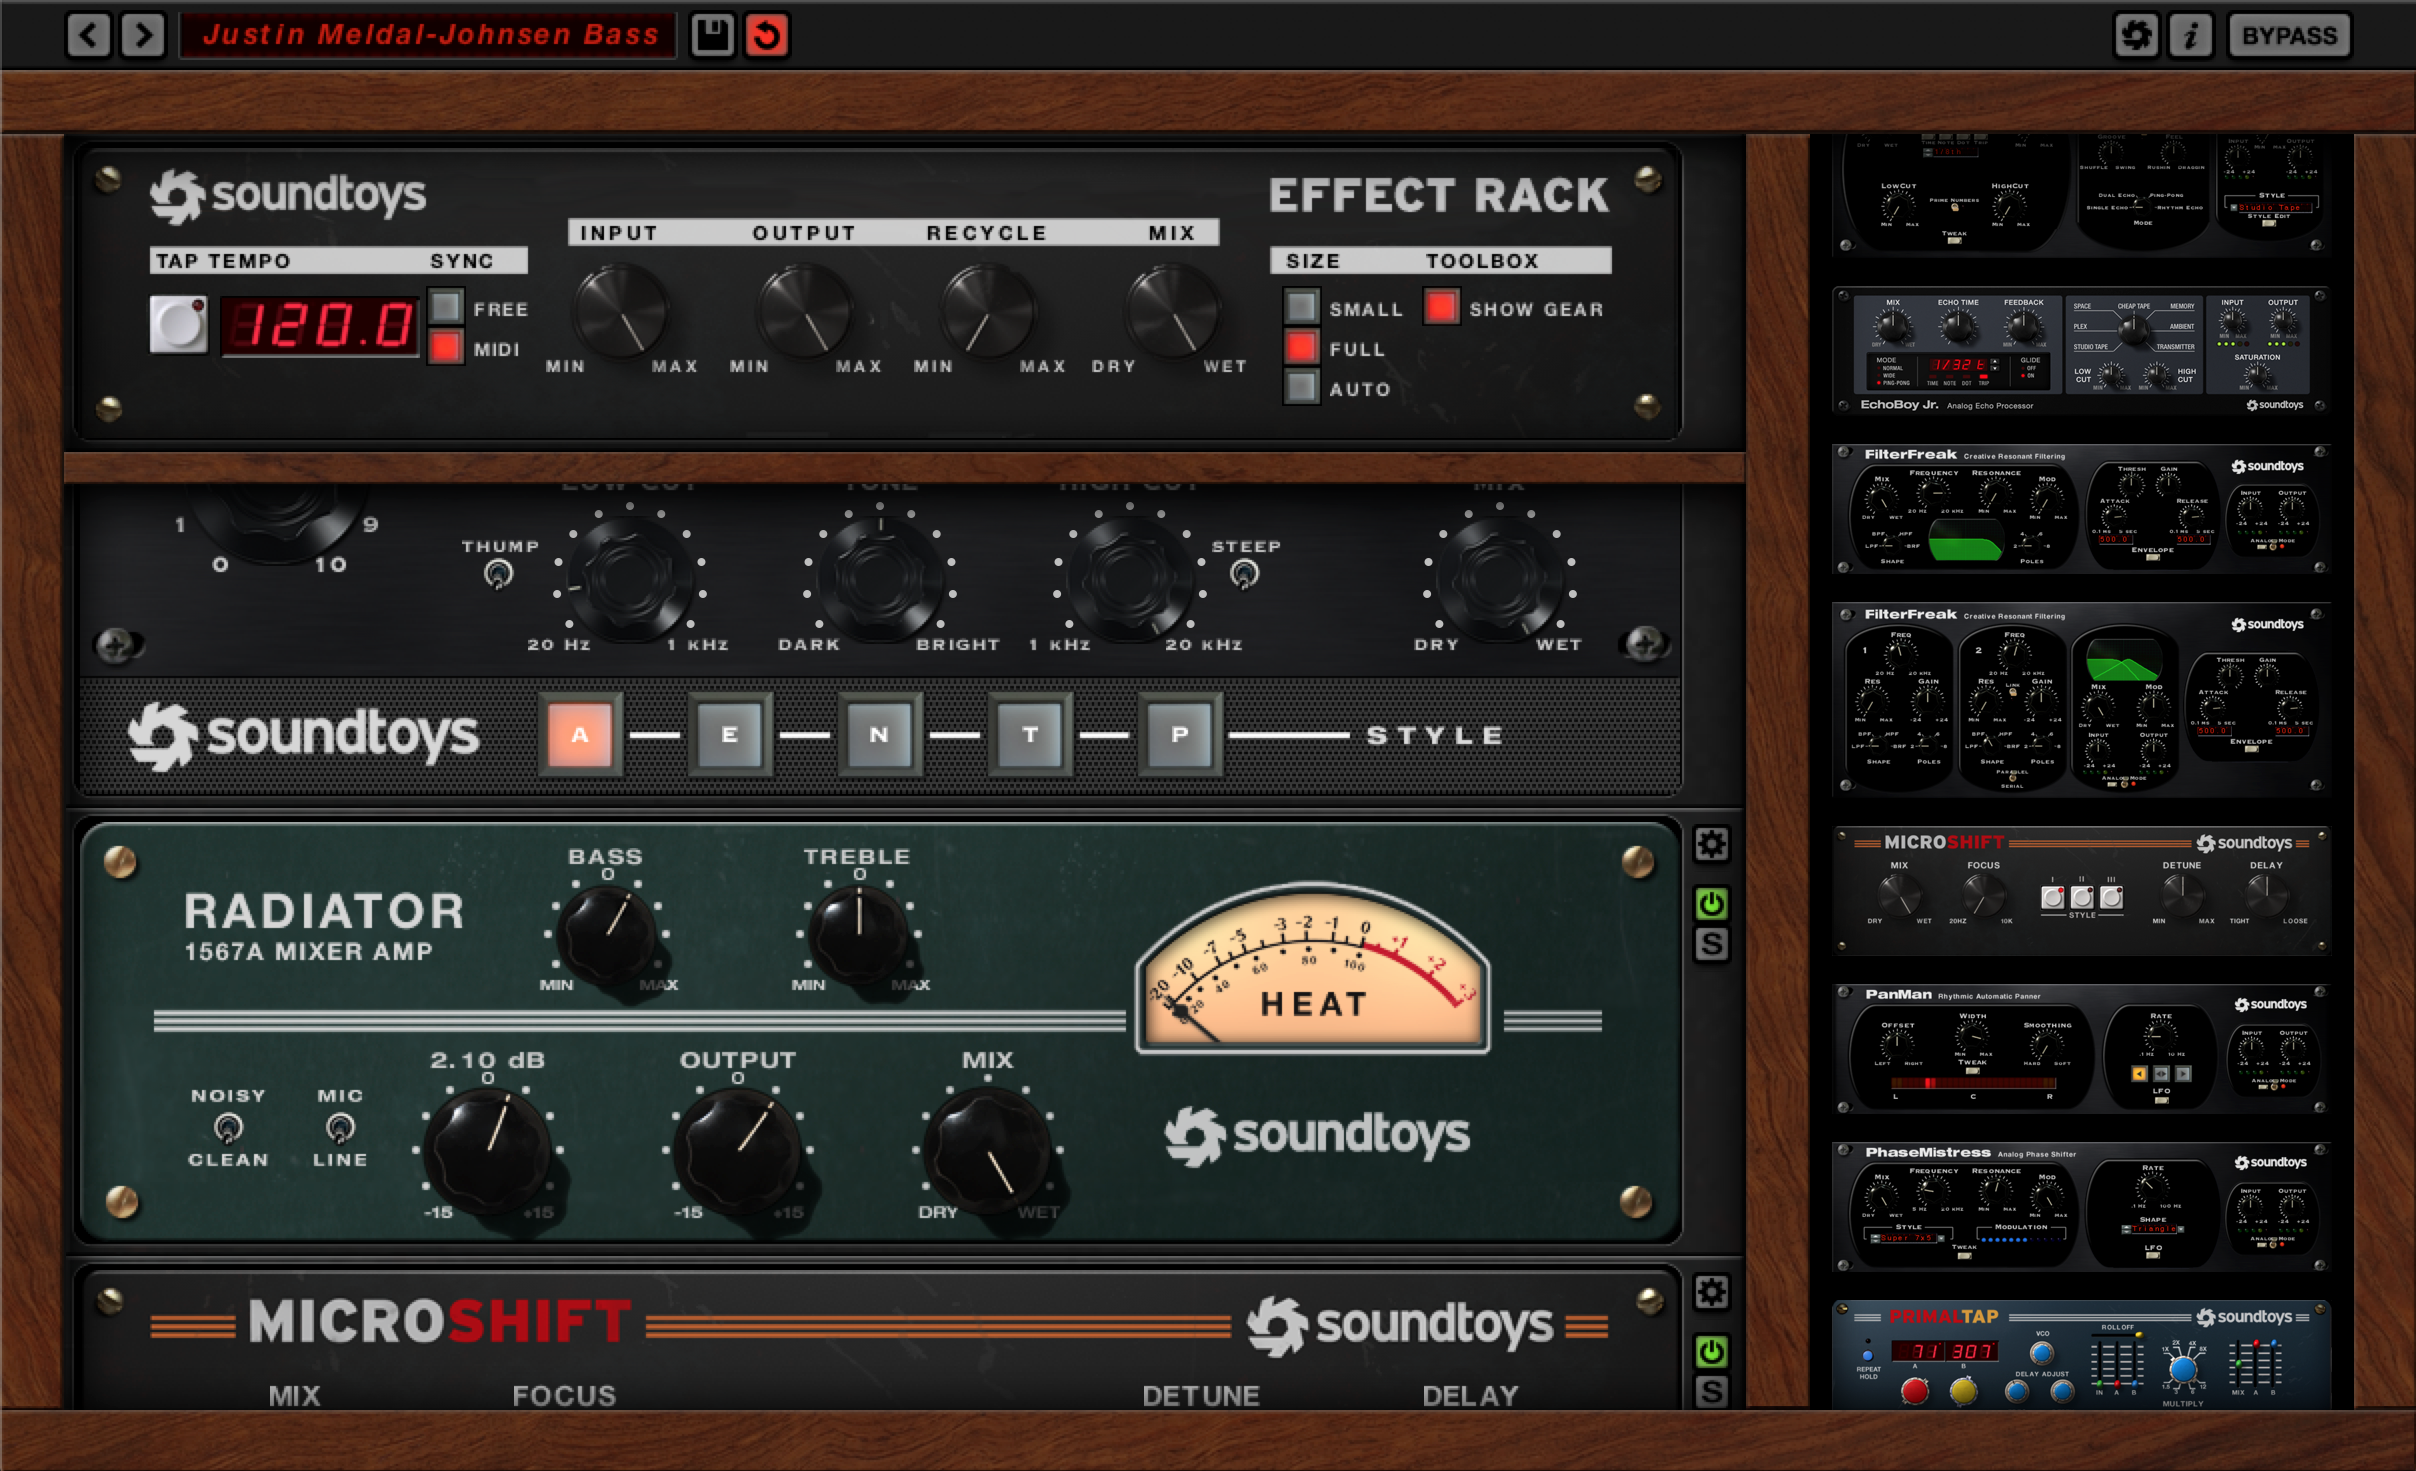Select SMALL rack size
Viewport: 2416px width, 1471px height.
click(x=1302, y=307)
